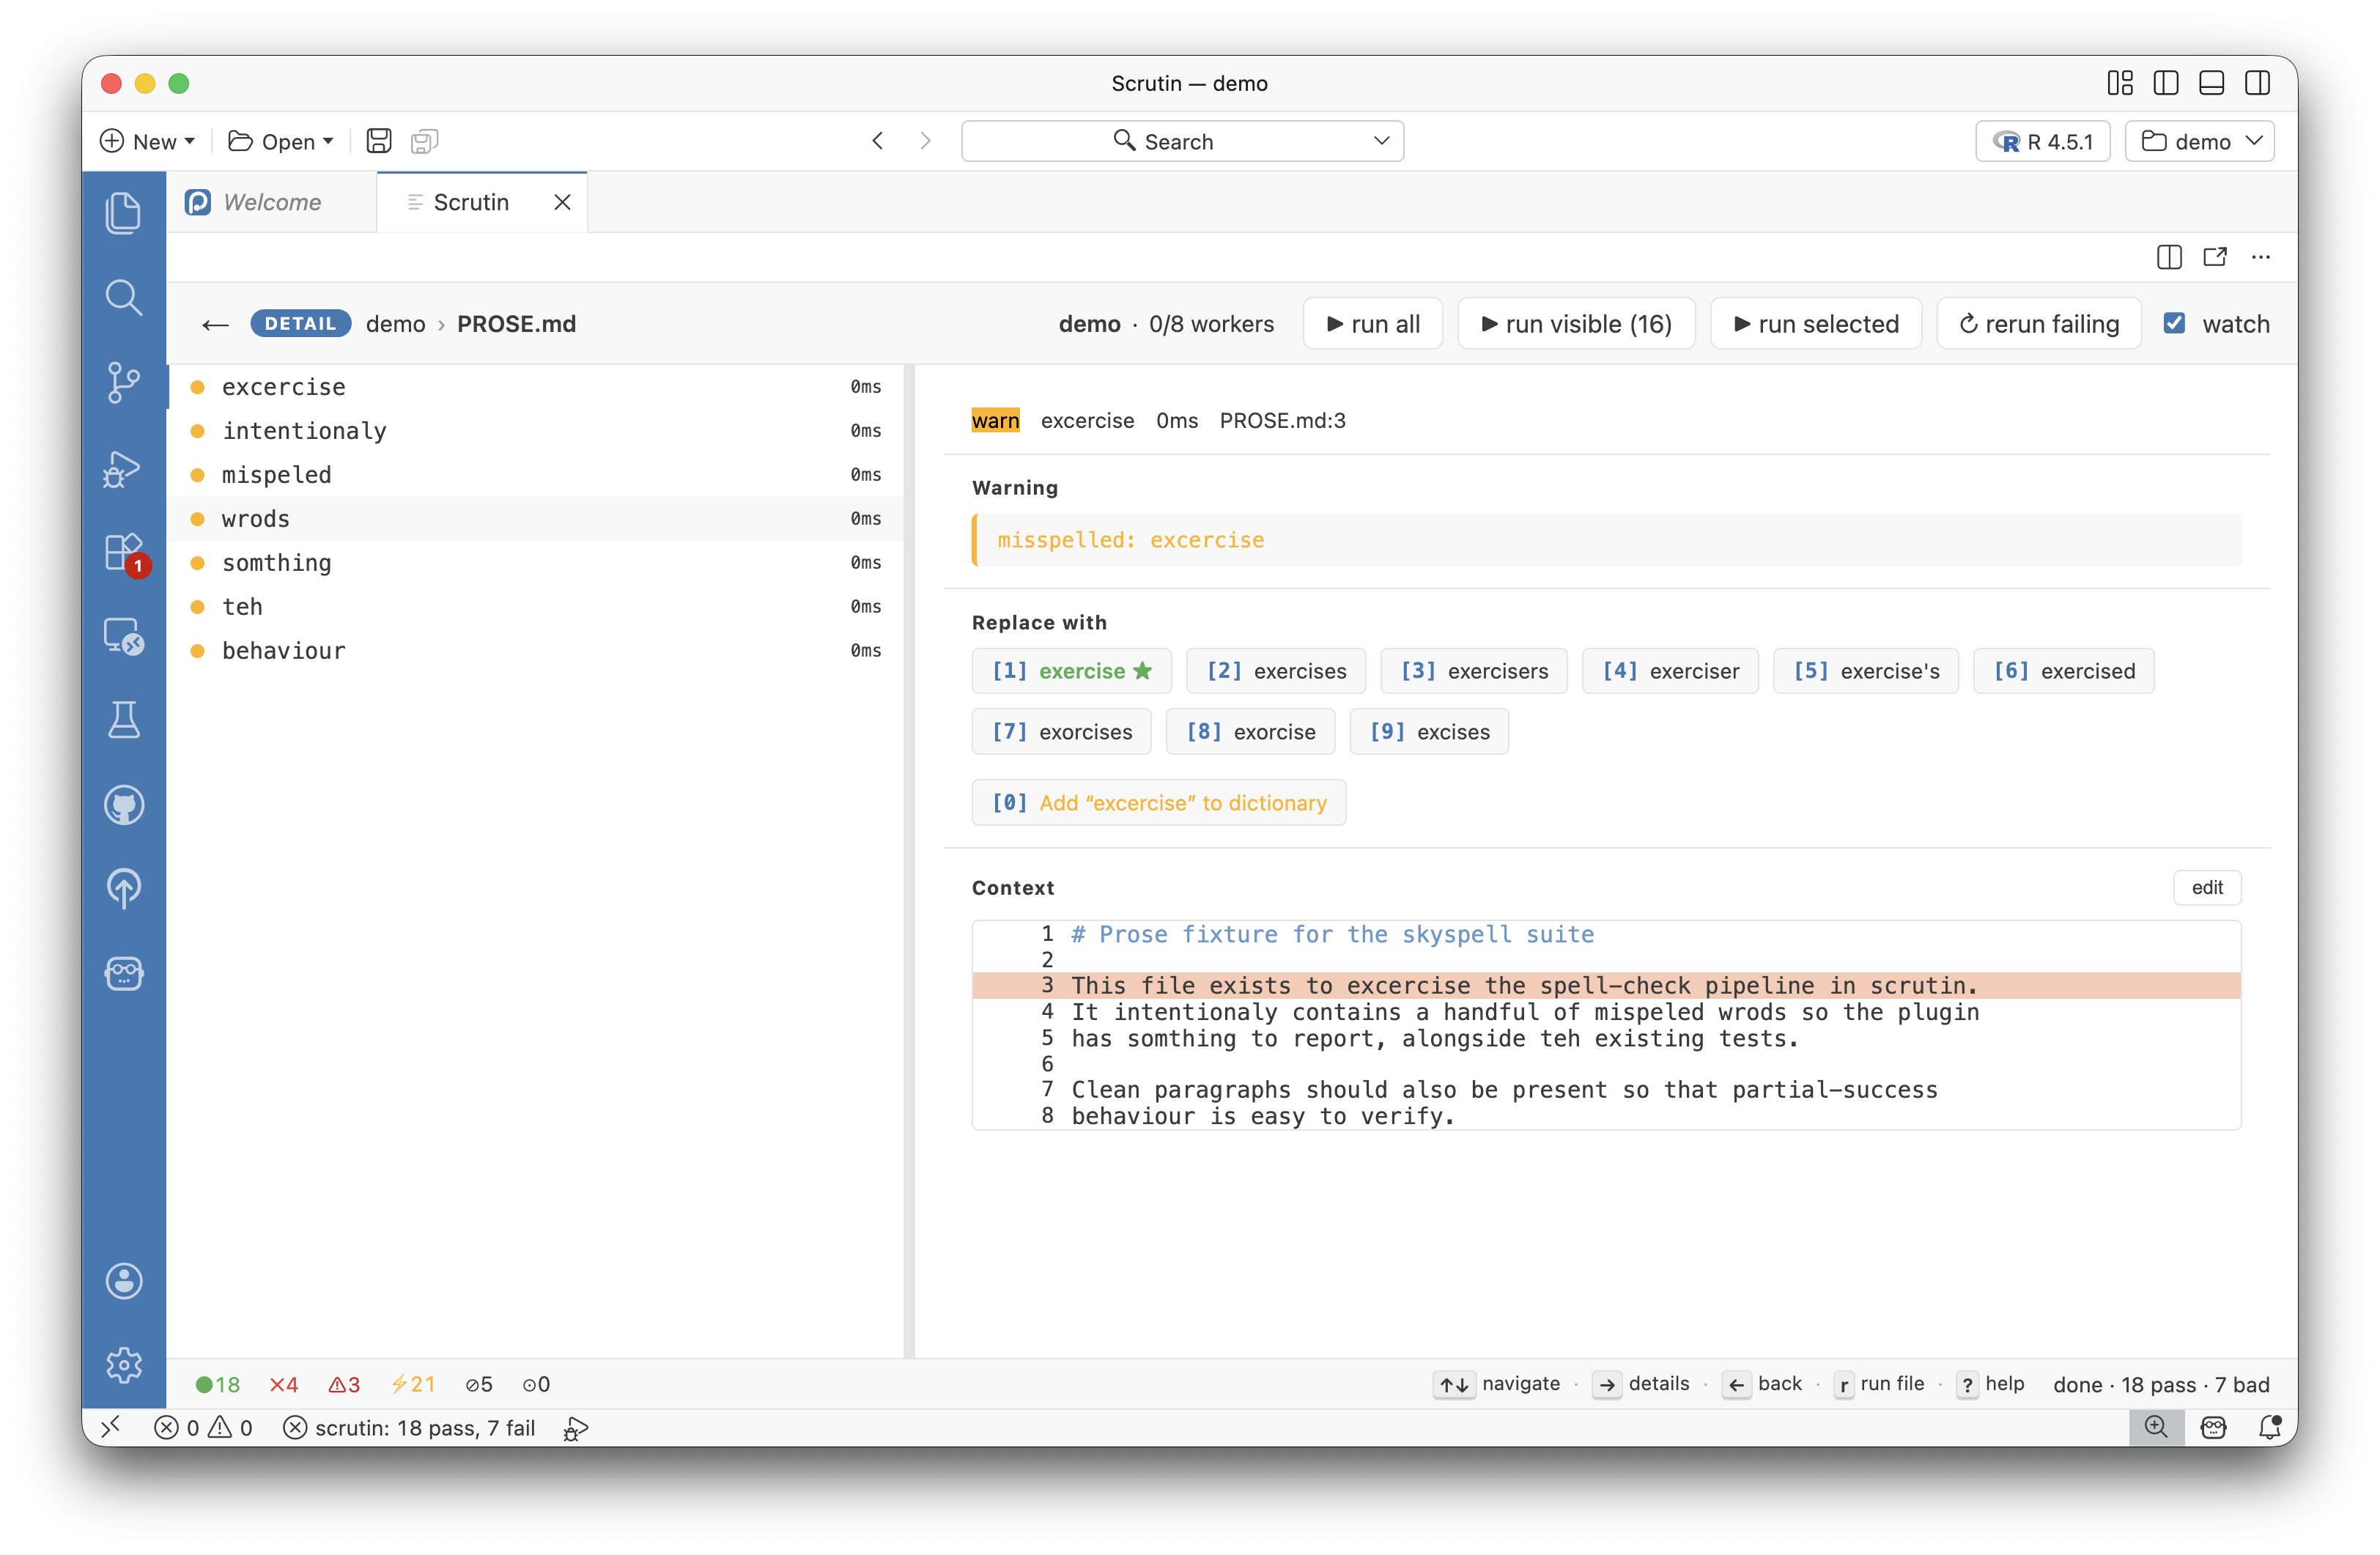Open the Source Control sidebar icon
This screenshot has width=2380, height=1555.
point(123,382)
